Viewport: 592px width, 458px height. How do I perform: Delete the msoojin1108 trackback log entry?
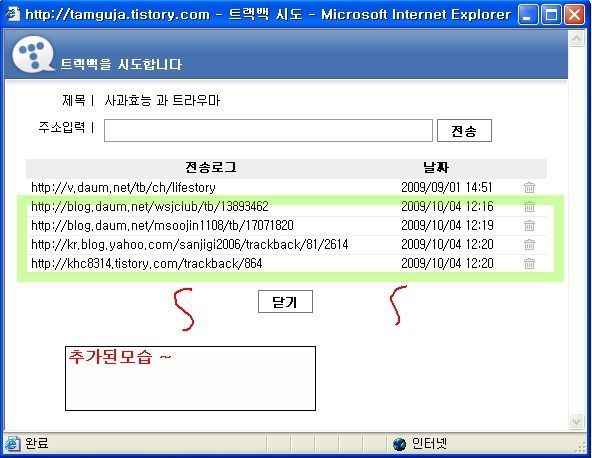tap(529, 225)
